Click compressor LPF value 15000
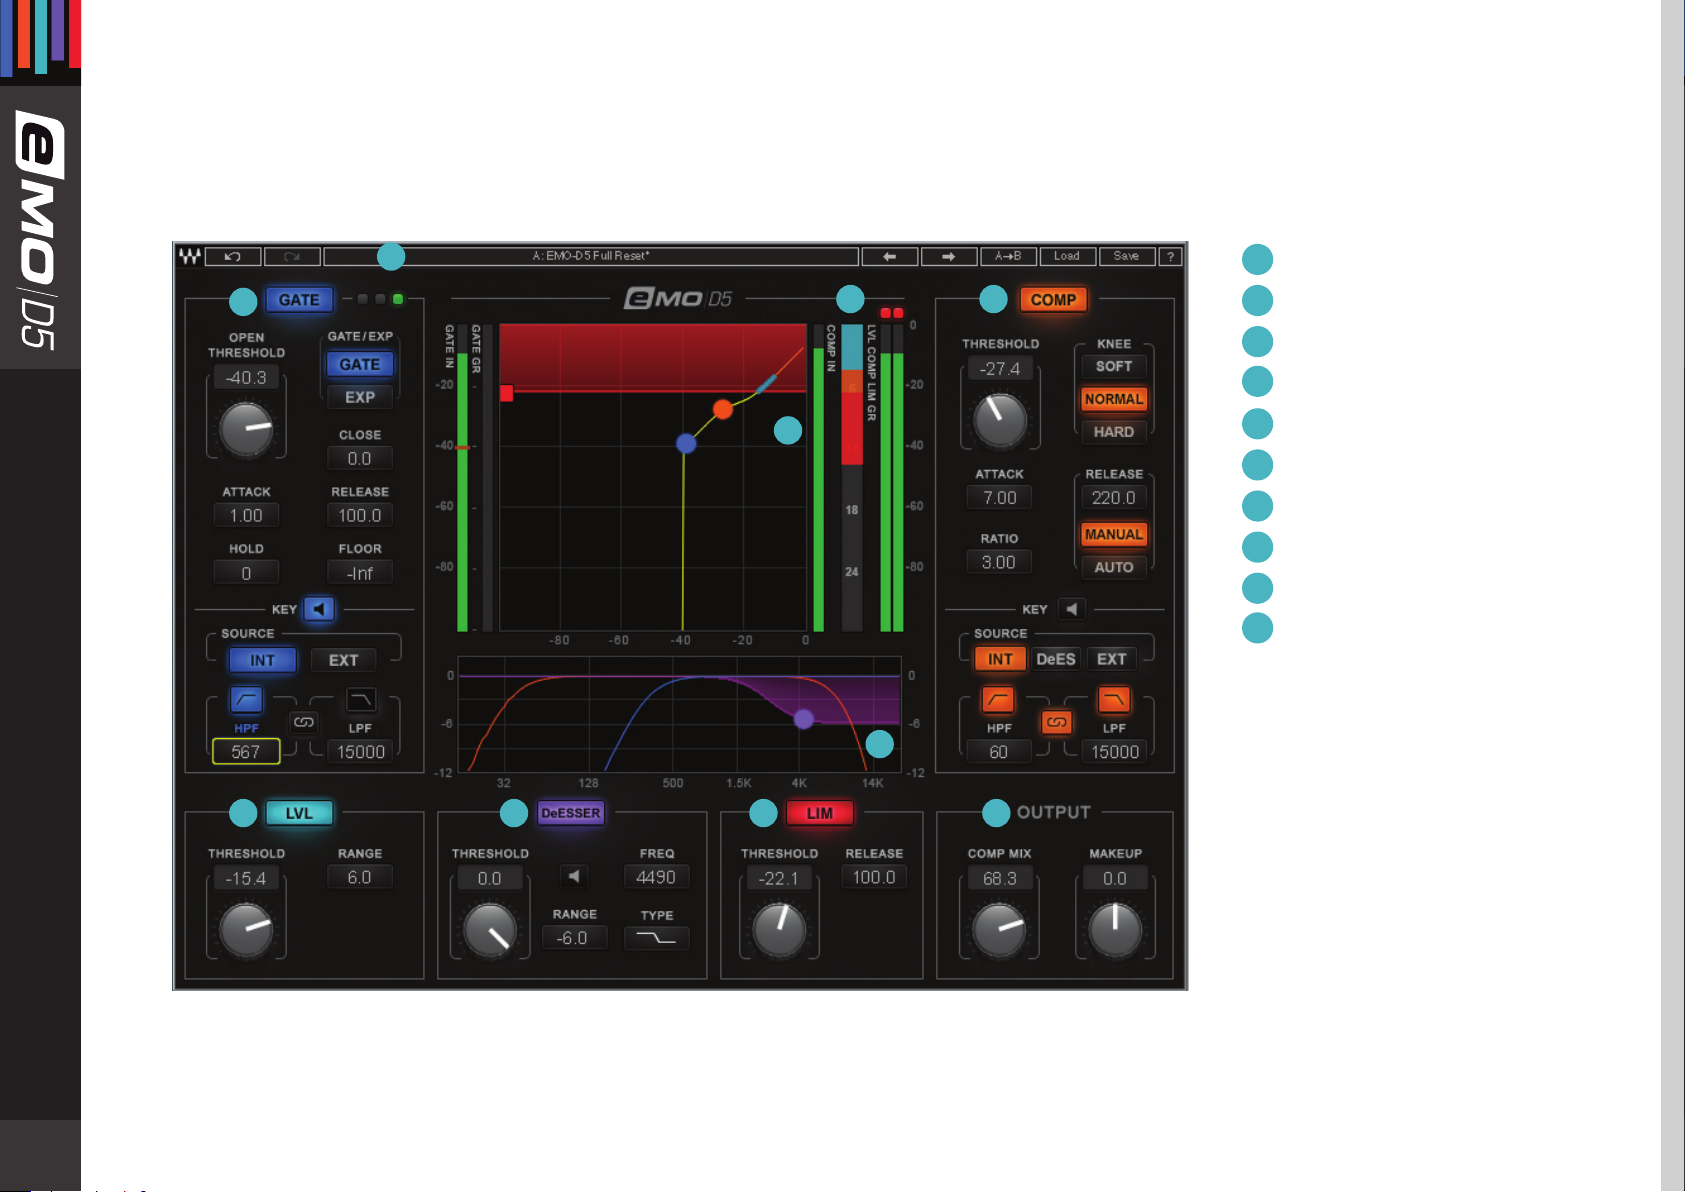This screenshot has height=1192, width=1685. (x=1115, y=752)
